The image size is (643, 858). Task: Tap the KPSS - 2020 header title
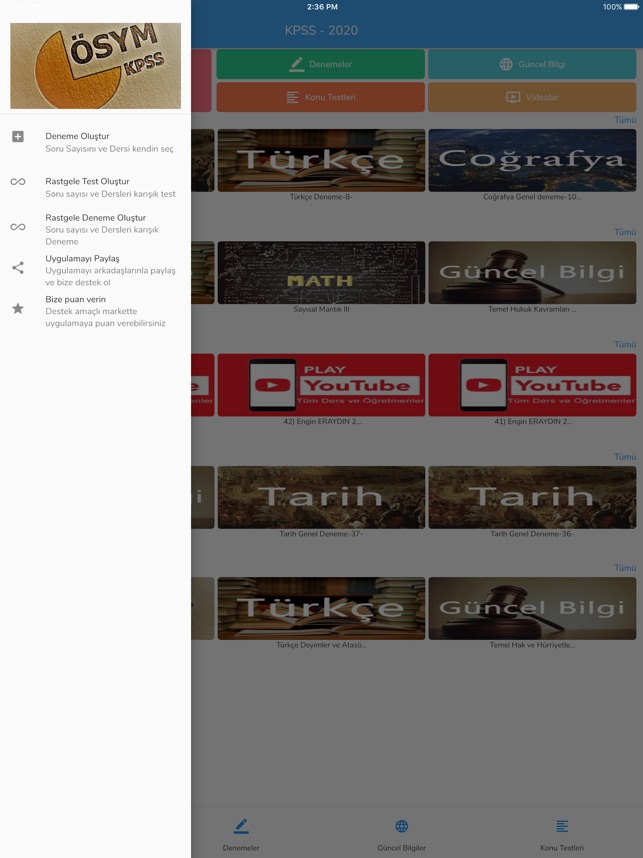point(321,30)
